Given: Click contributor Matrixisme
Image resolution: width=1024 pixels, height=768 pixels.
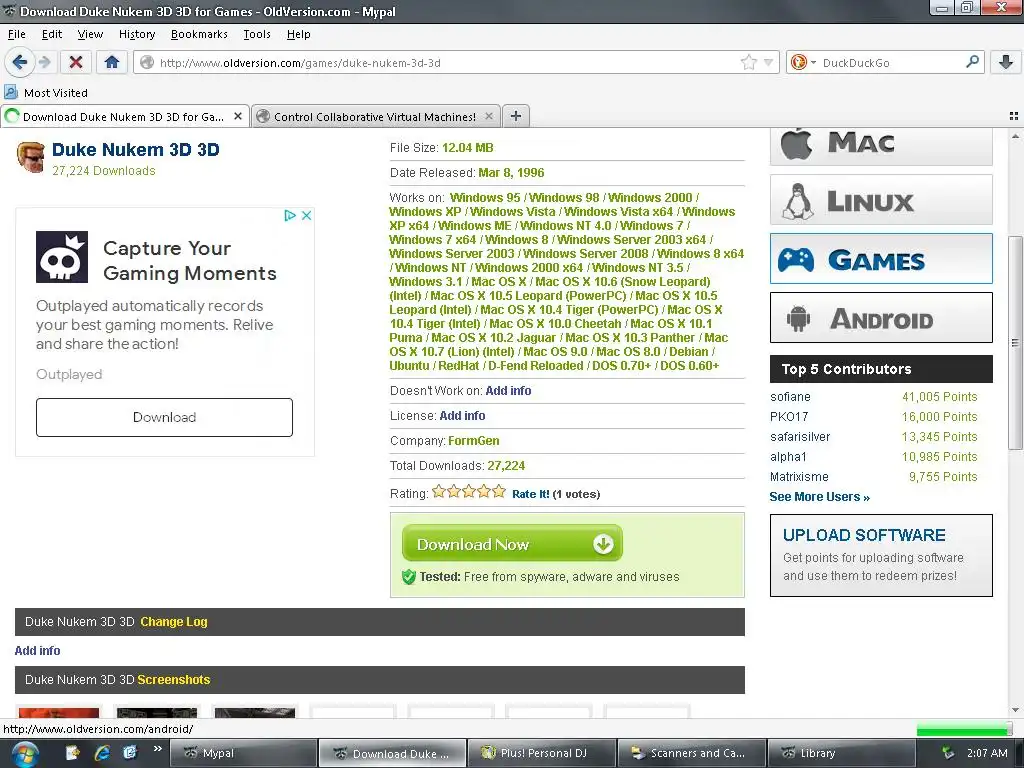Looking at the screenshot, I should (799, 477).
